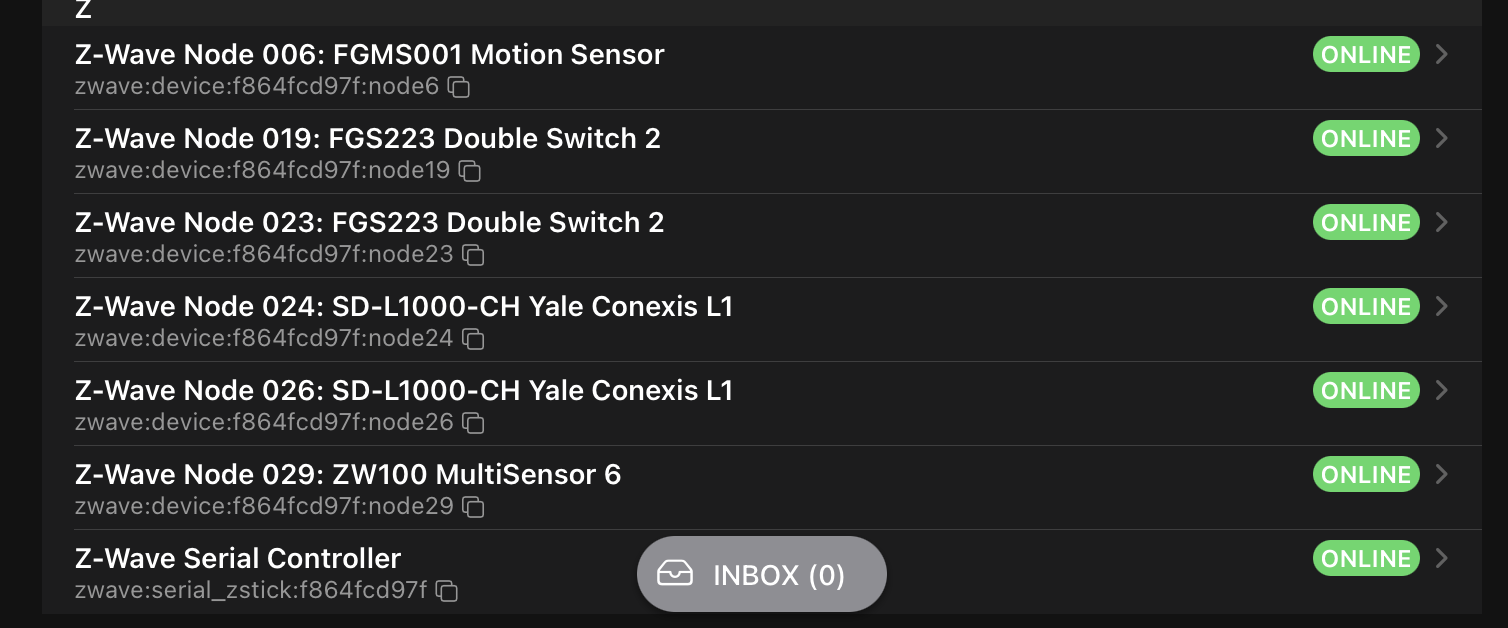Screen dimensions: 1508x628
Task: Expand Node 006 Motion Sensor chevron
Action: coord(1441,54)
